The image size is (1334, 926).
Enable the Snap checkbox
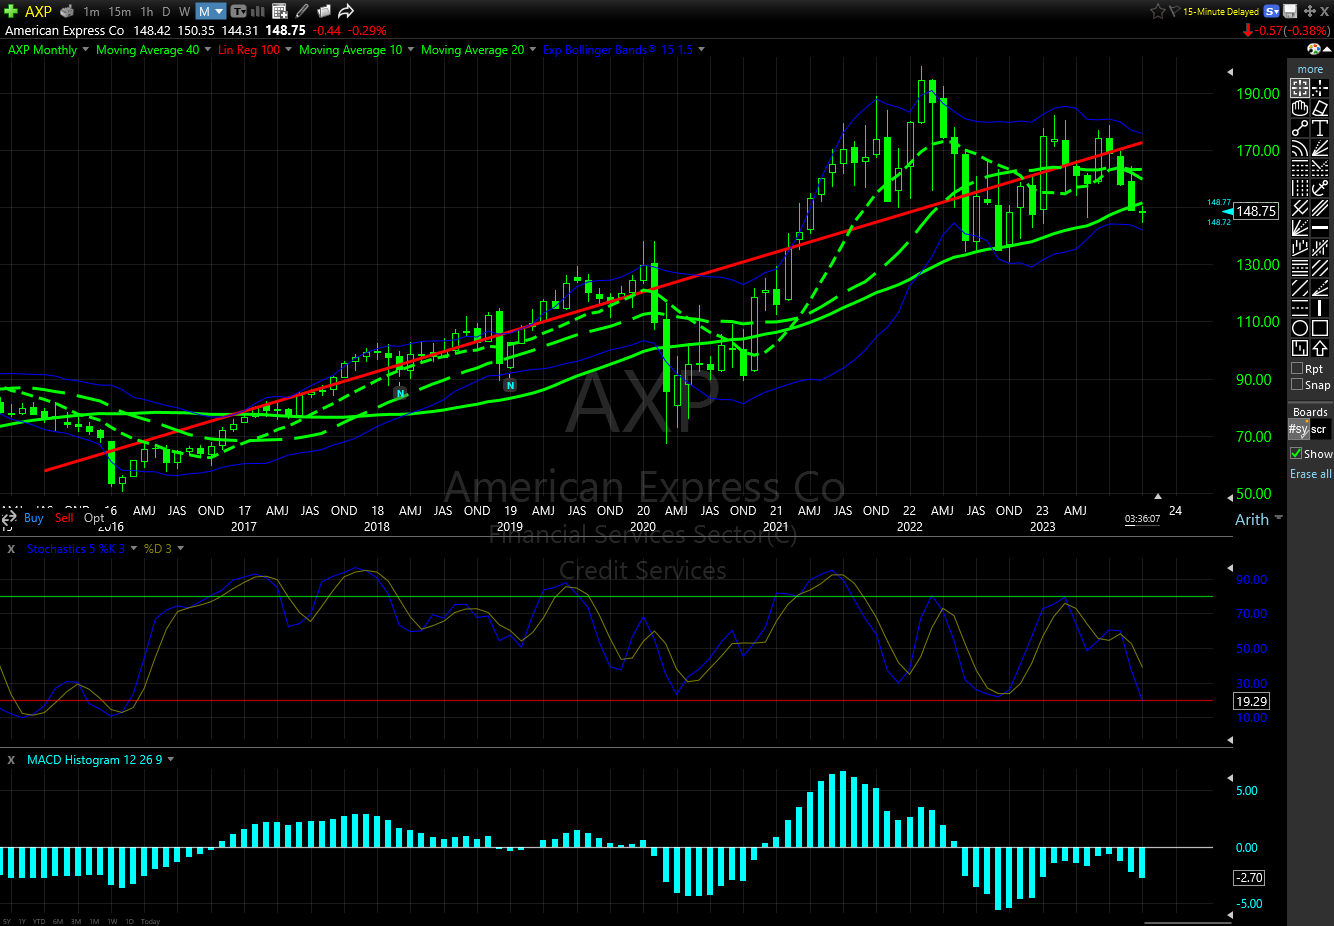[x=1297, y=384]
